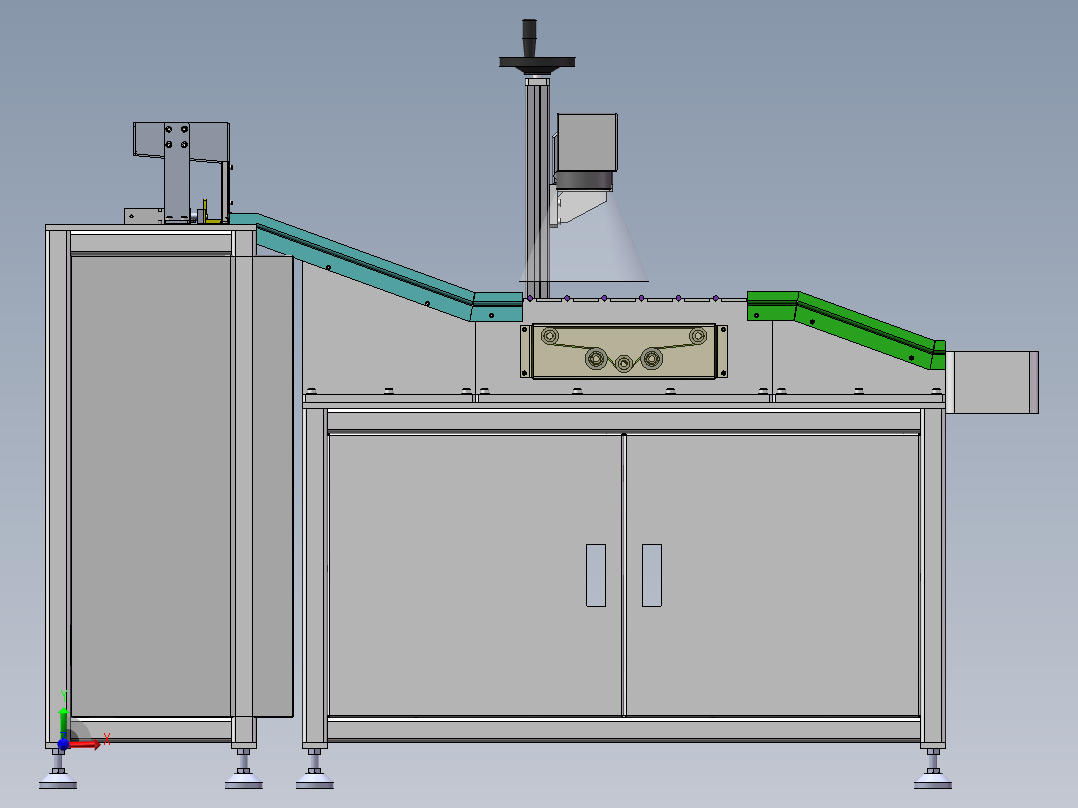Select the far-left leveling foot

tap(58, 769)
